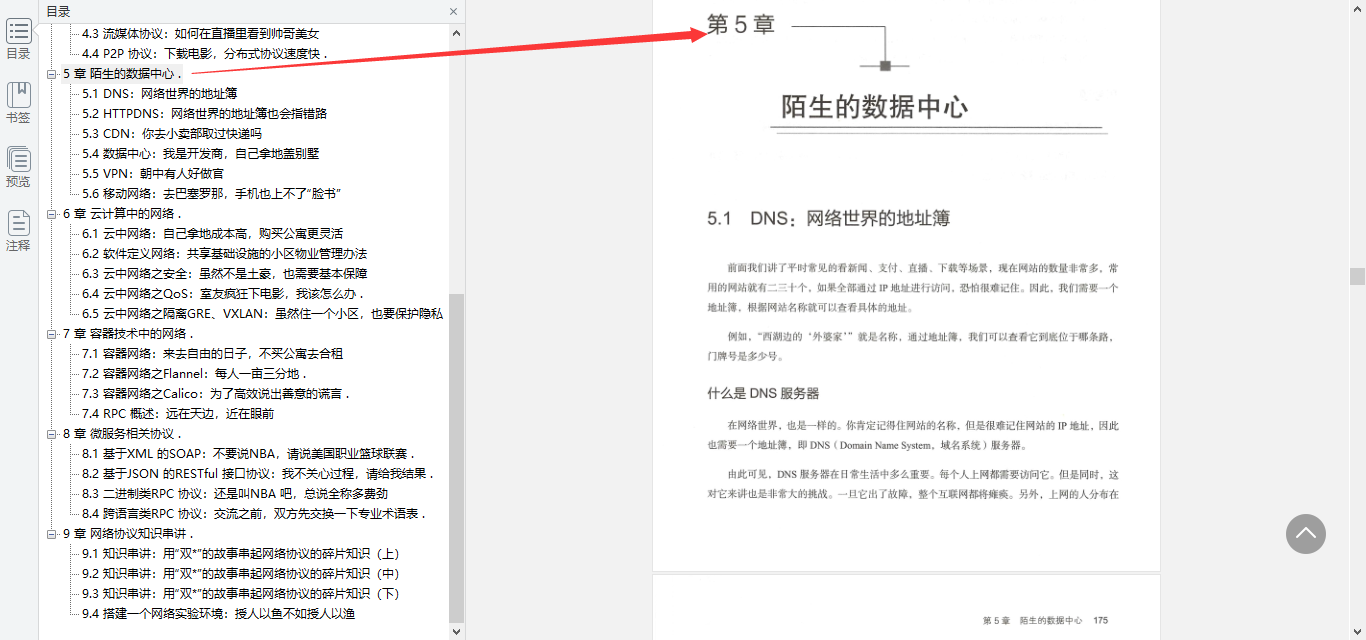Open section 4.4 P2P 协议

click(x=206, y=54)
